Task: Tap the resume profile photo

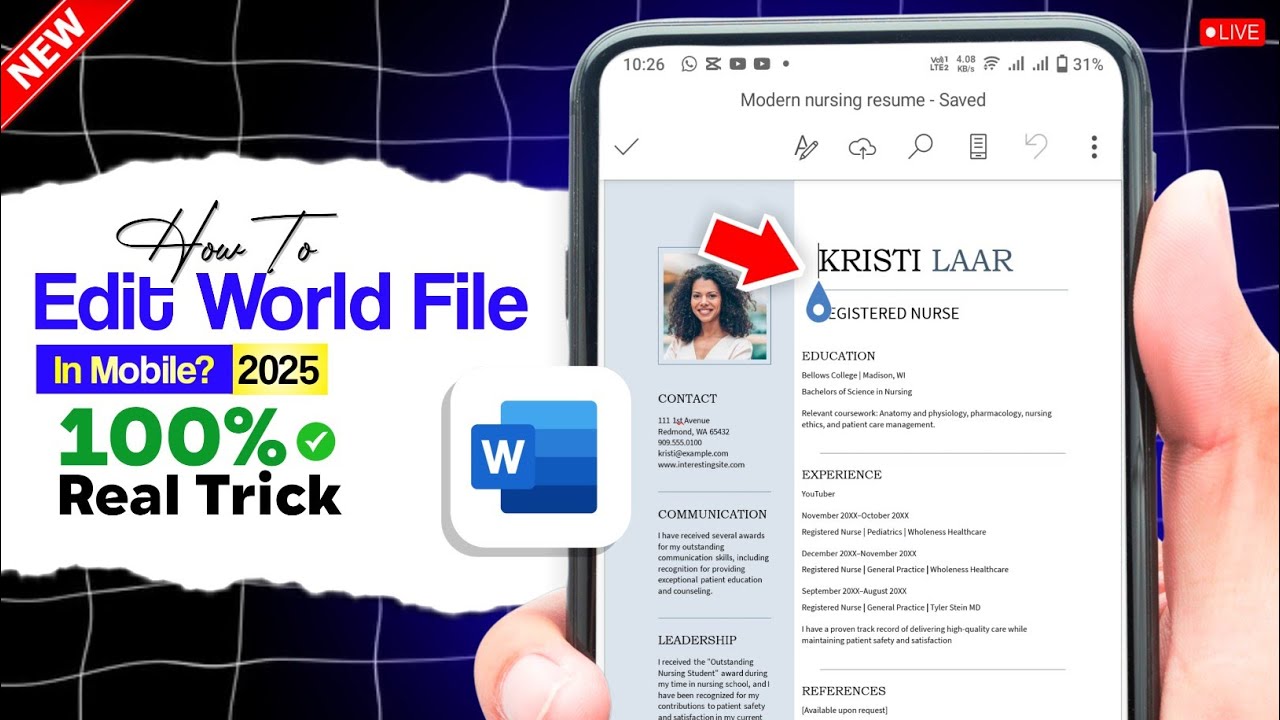Action: [713, 305]
